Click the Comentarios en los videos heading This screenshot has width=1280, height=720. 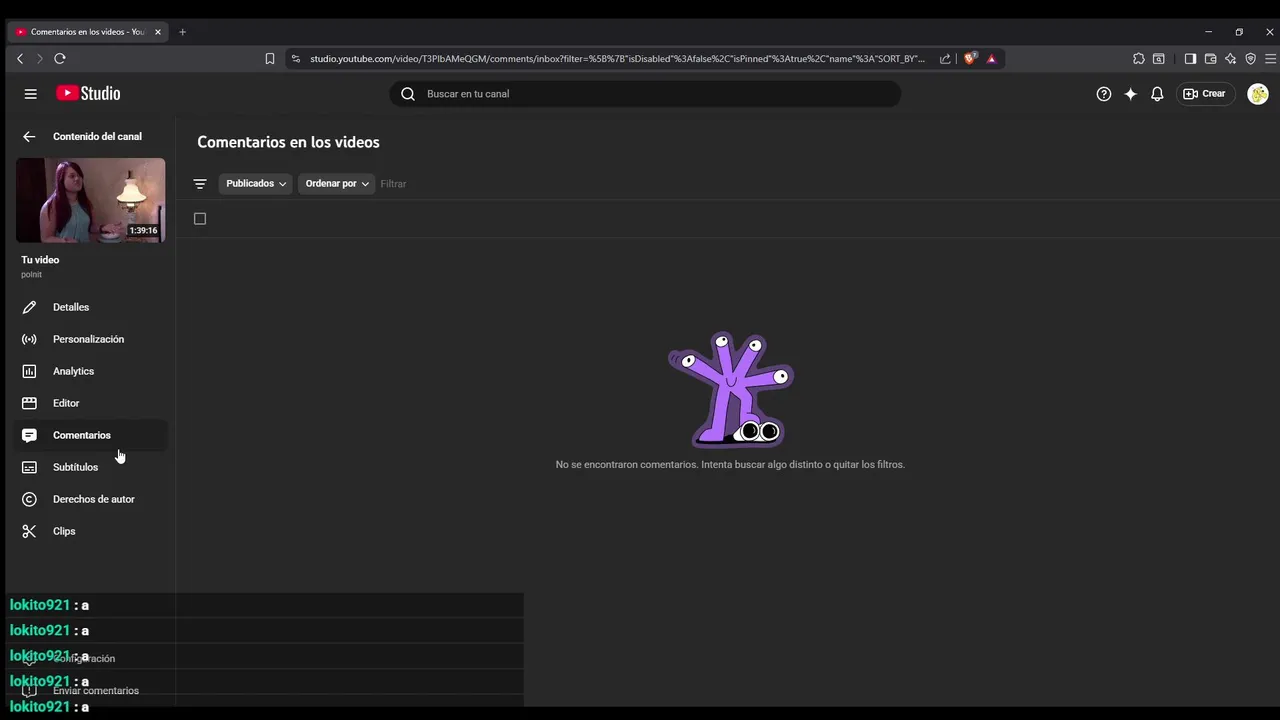tap(288, 142)
